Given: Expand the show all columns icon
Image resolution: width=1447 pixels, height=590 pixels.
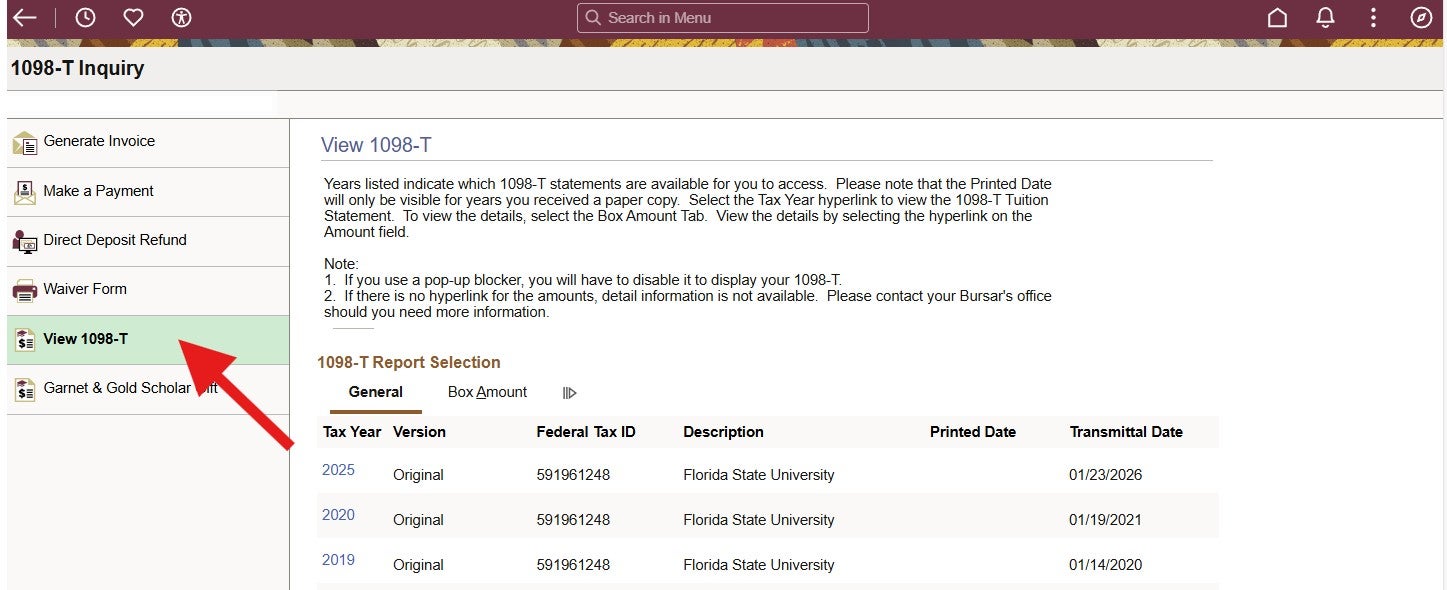Looking at the screenshot, I should tap(570, 393).
